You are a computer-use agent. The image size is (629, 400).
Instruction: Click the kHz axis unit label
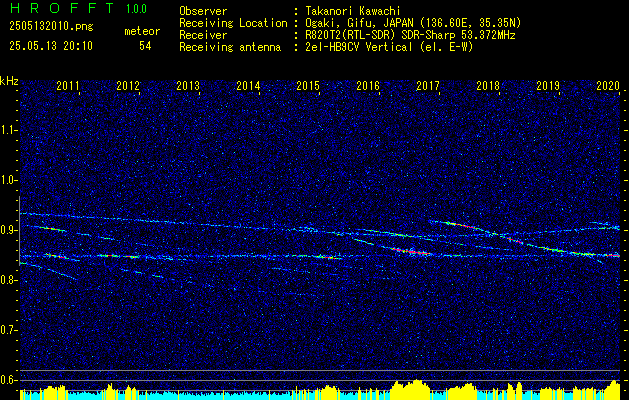point(9,81)
